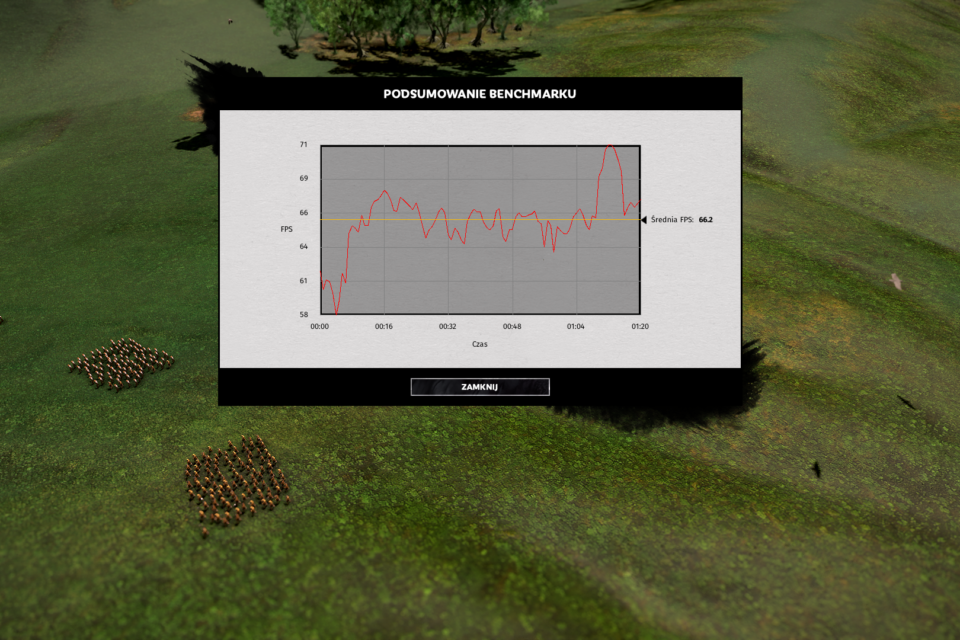Click the 01:20 time axis label
The height and width of the screenshot is (640, 960).
(639, 327)
